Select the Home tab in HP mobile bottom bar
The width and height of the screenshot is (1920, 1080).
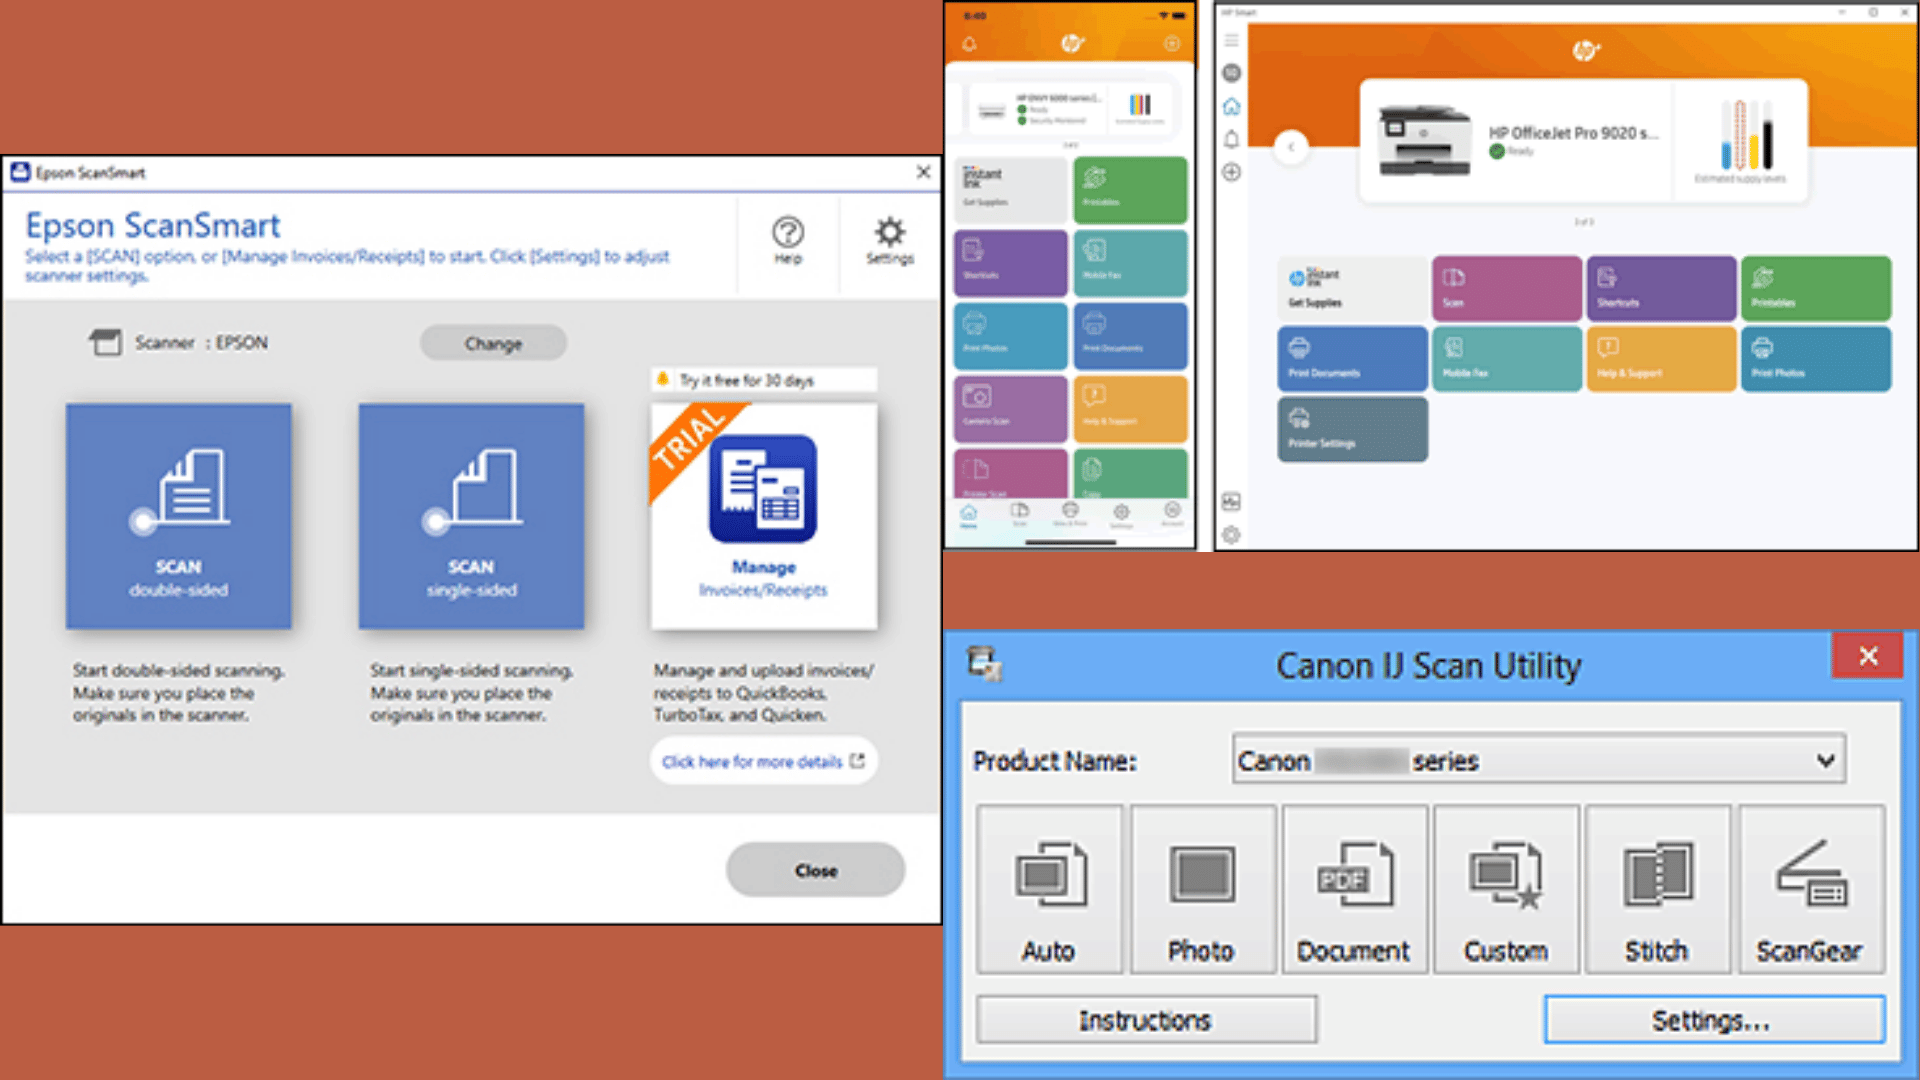[968, 514]
